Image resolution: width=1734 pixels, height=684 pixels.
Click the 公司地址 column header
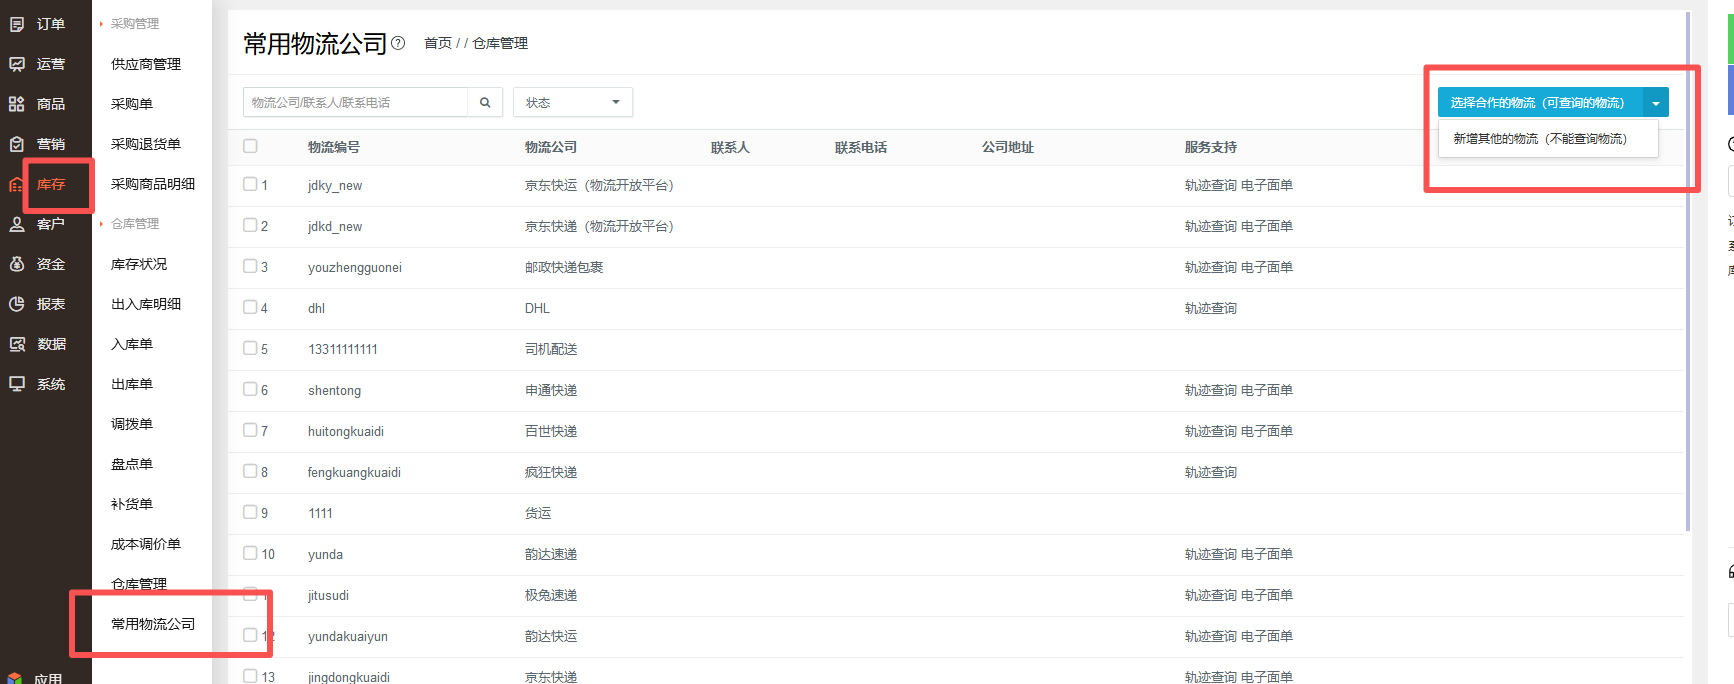tap(1008, 147)
